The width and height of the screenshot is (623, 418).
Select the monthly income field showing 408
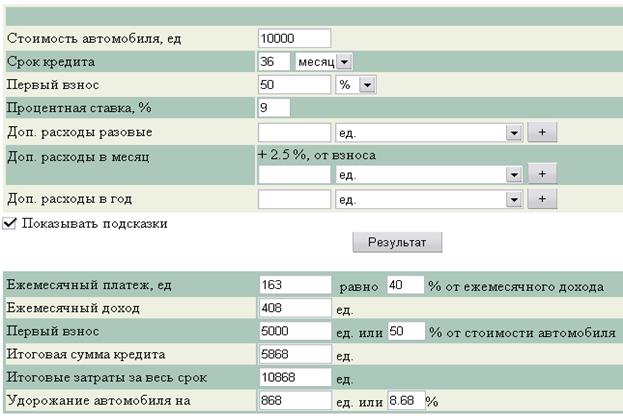294,308
